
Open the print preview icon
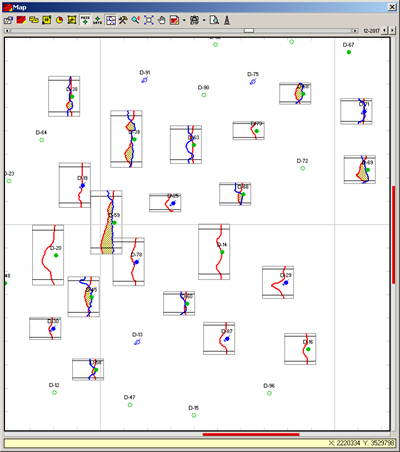click(x=214, y=20)
